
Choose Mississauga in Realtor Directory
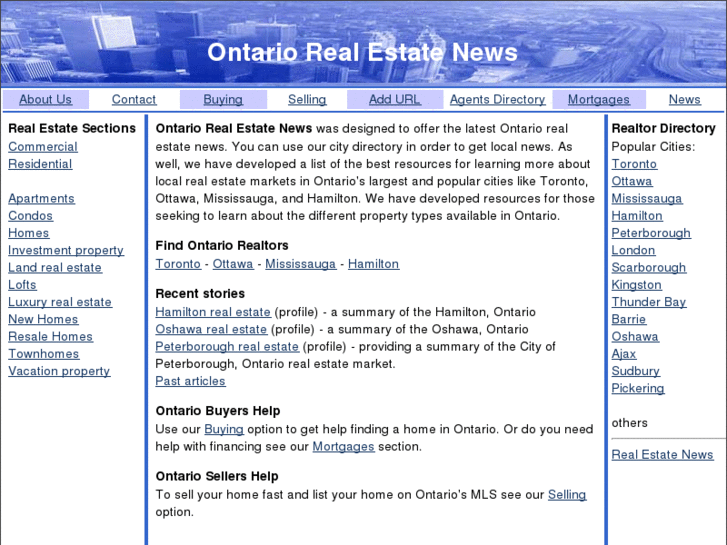point(647,199)
